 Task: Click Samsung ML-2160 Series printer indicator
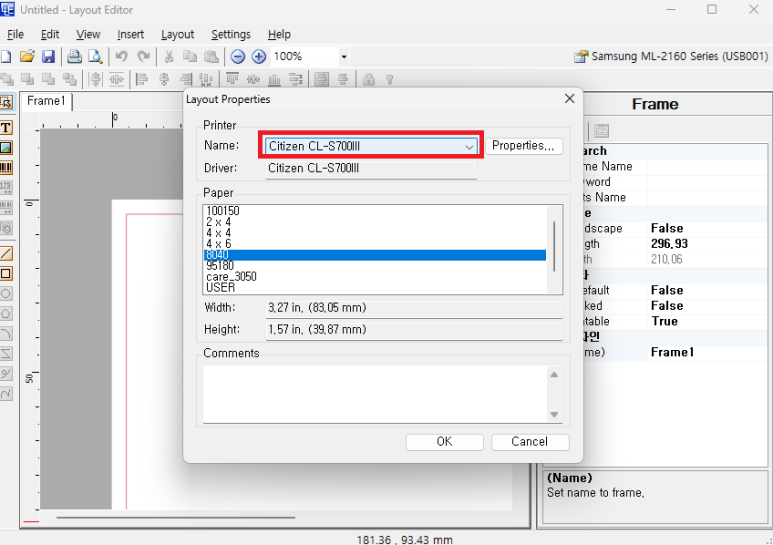[x=671, y=57]
